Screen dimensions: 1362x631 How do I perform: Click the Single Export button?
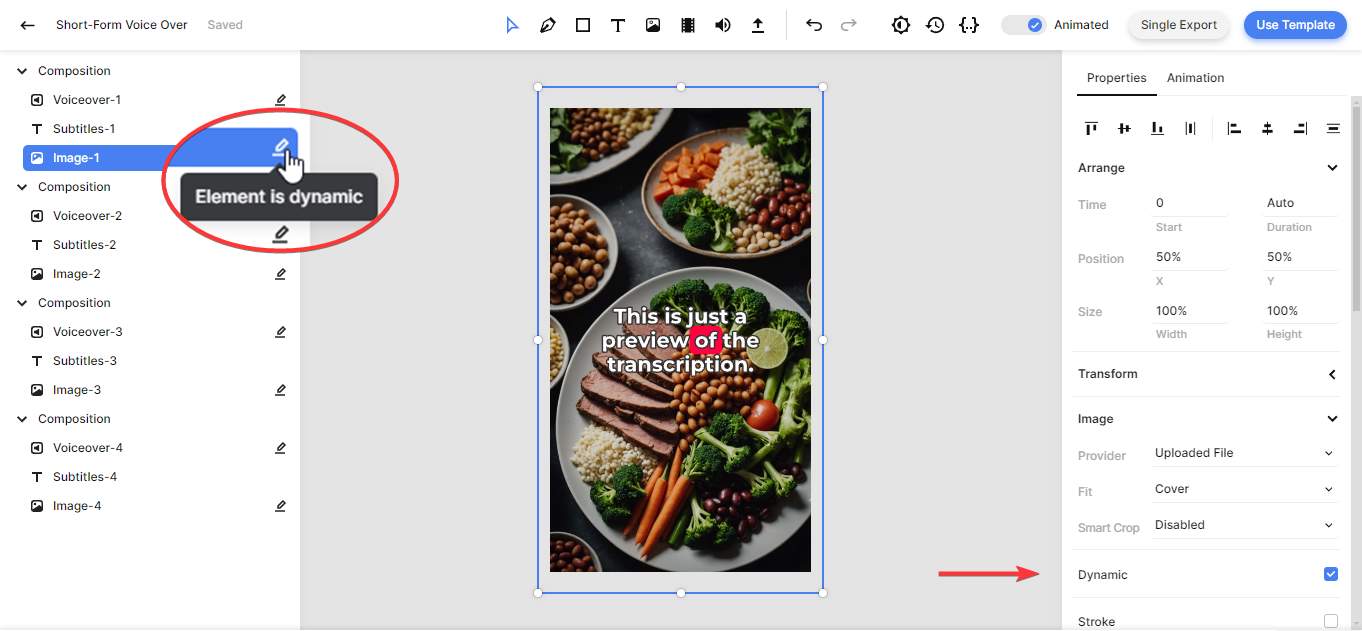(1179, 25)
